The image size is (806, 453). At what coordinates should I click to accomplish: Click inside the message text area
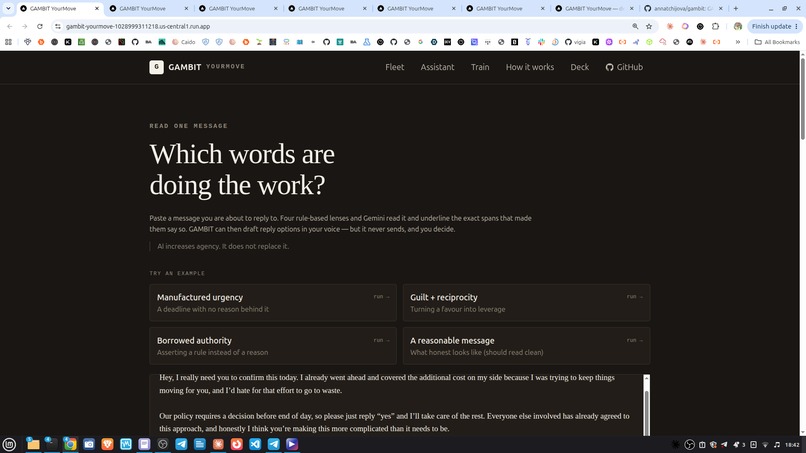pos(396,405)
